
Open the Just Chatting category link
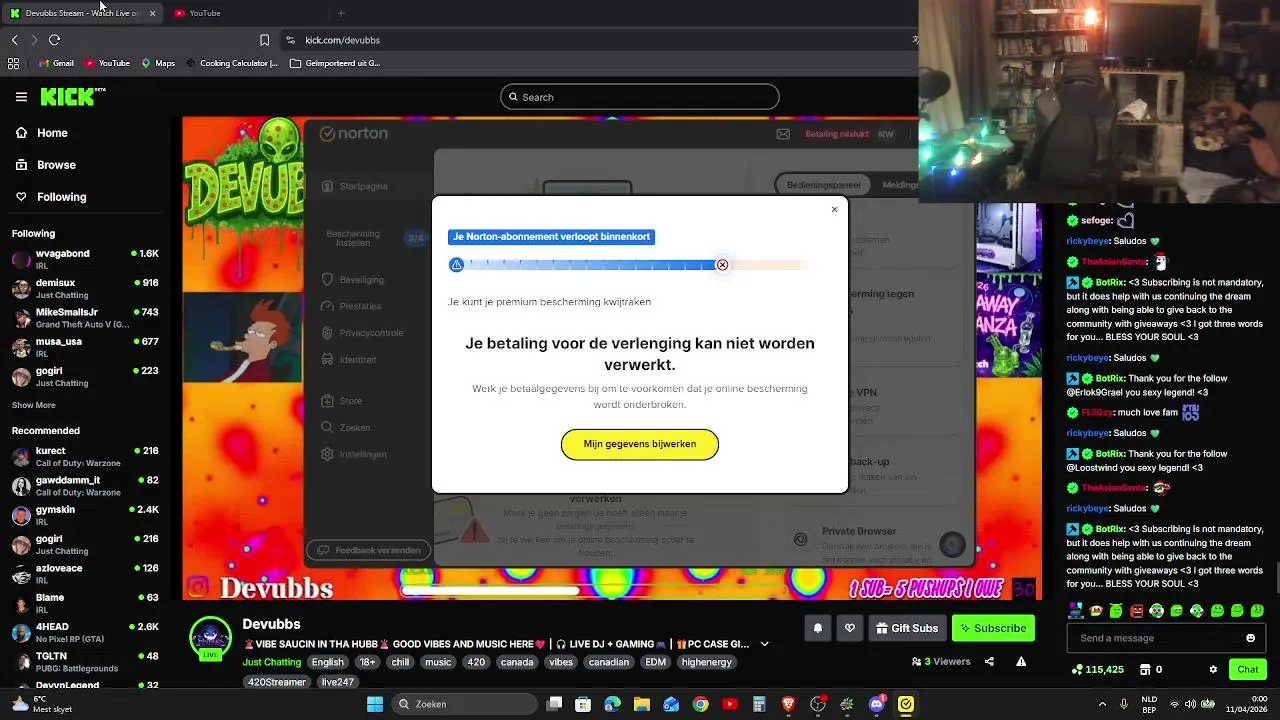click(x=271, y=662)
